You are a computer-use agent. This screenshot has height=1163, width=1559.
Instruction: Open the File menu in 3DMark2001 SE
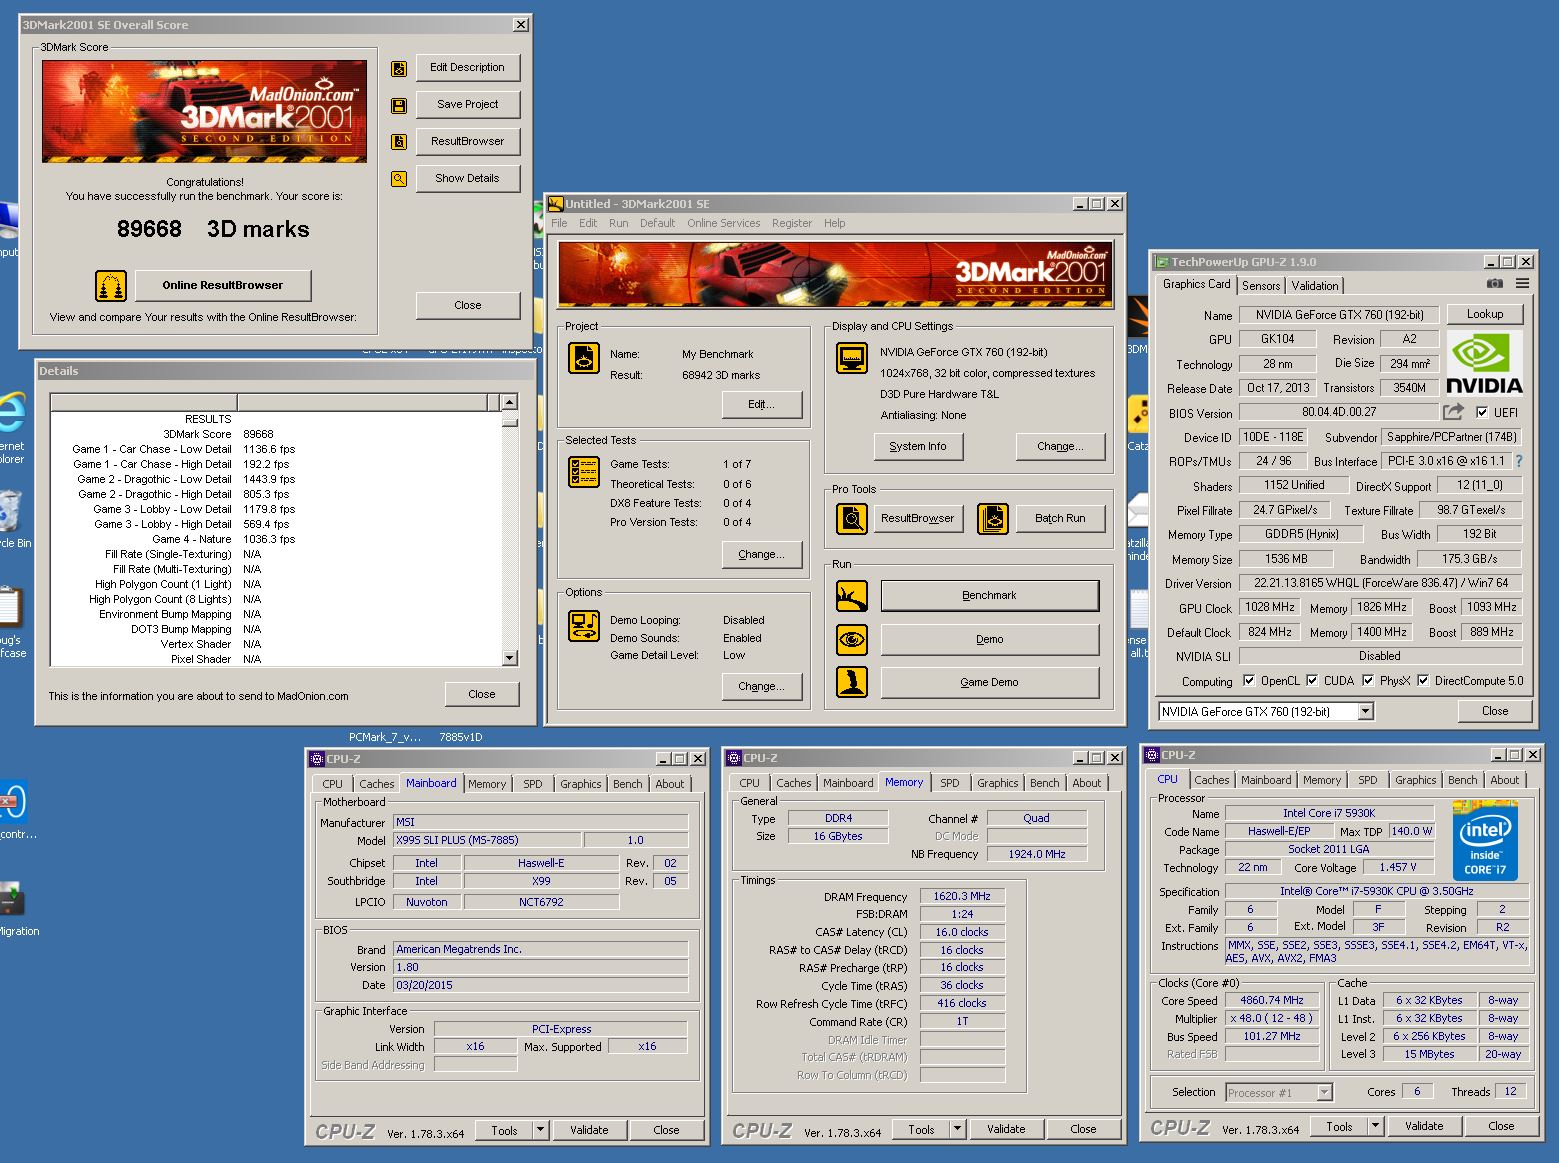pos(559,223)
